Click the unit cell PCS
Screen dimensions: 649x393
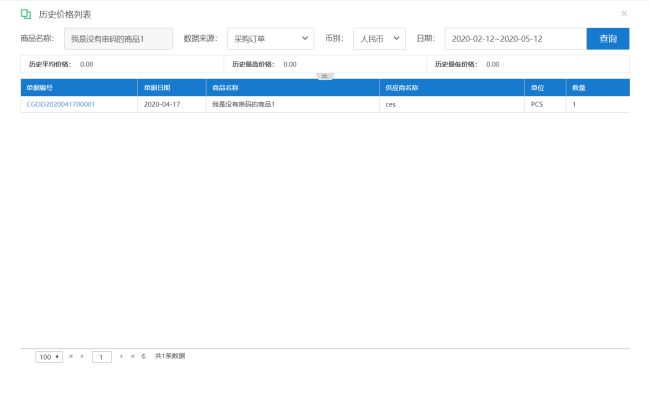(x=546, y=104)
